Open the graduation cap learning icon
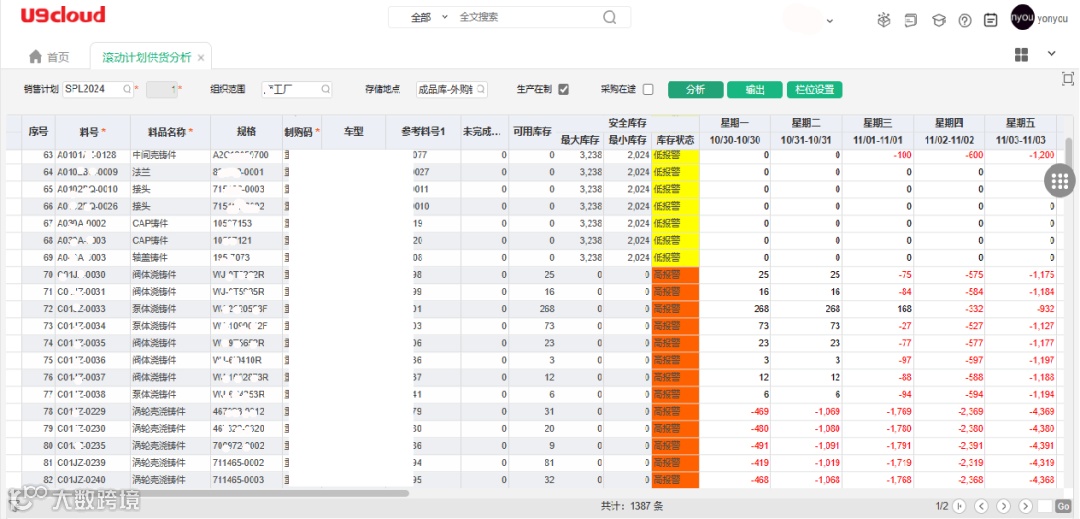This screenshot has width=1080, height=519. (x=938, y=21)
